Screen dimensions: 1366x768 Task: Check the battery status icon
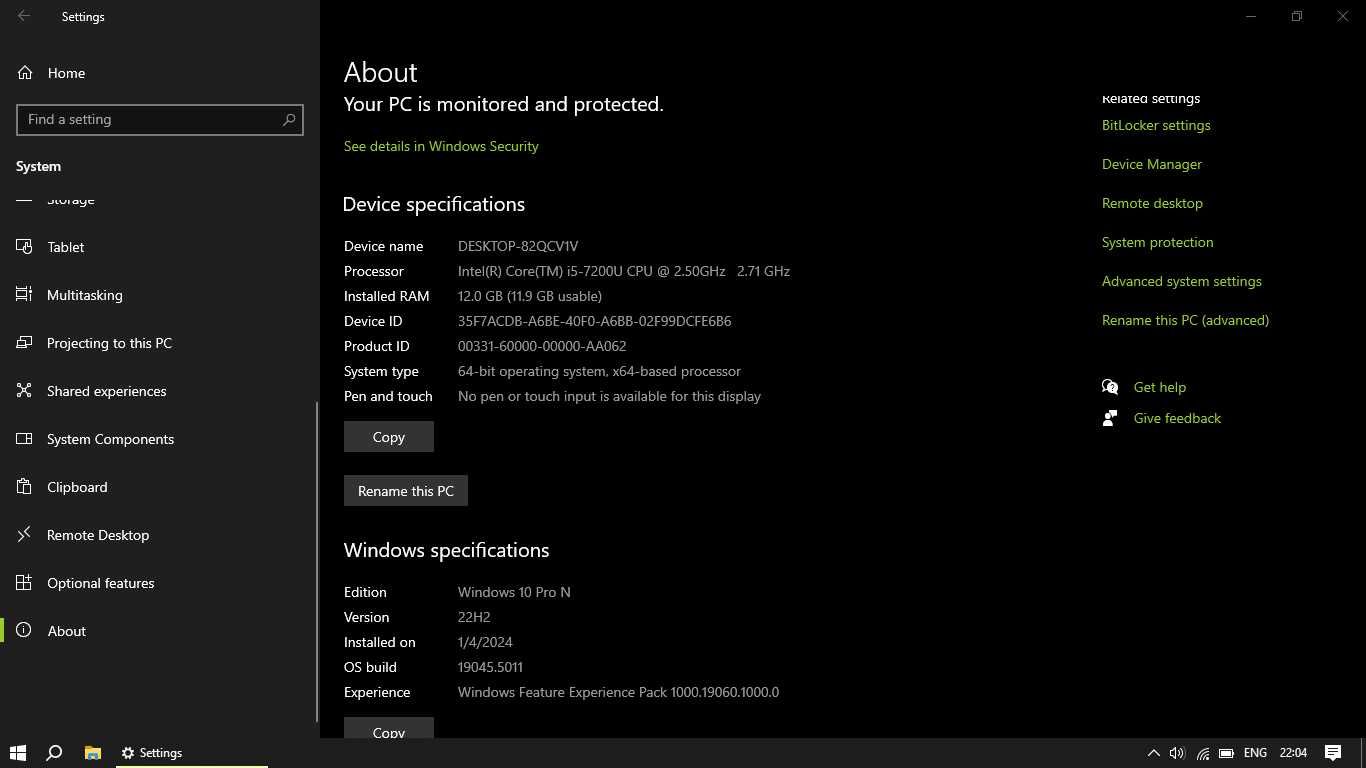click(x=1226, y=753)
